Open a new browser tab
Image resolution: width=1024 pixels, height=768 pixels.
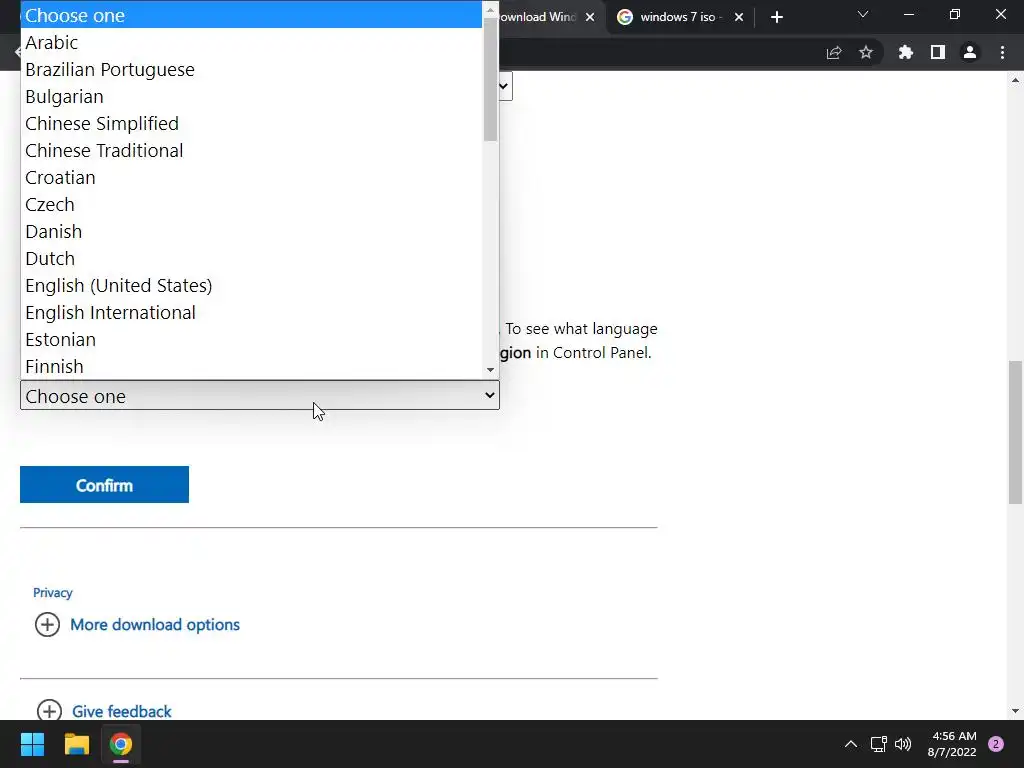[x=776, y=17]
